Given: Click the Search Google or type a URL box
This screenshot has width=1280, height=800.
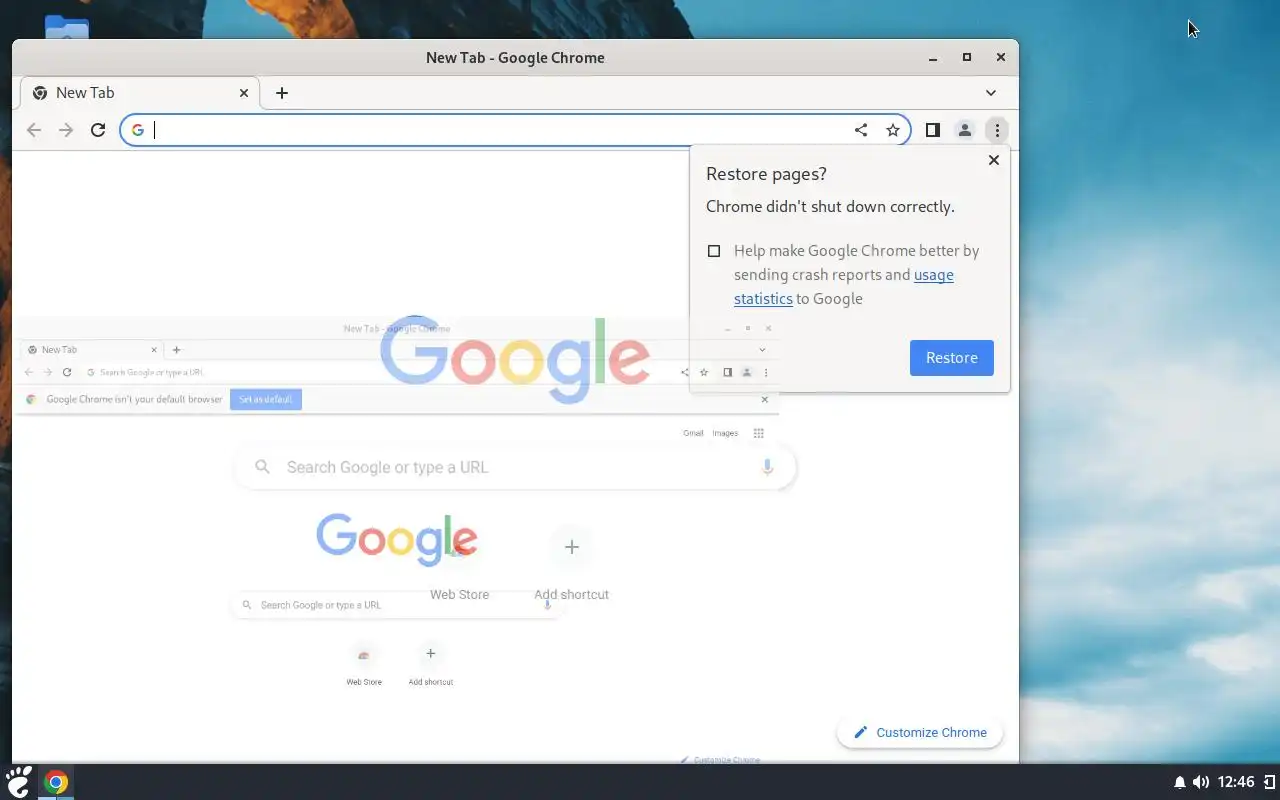Looking at the screenshot, I should click(515, 467).
